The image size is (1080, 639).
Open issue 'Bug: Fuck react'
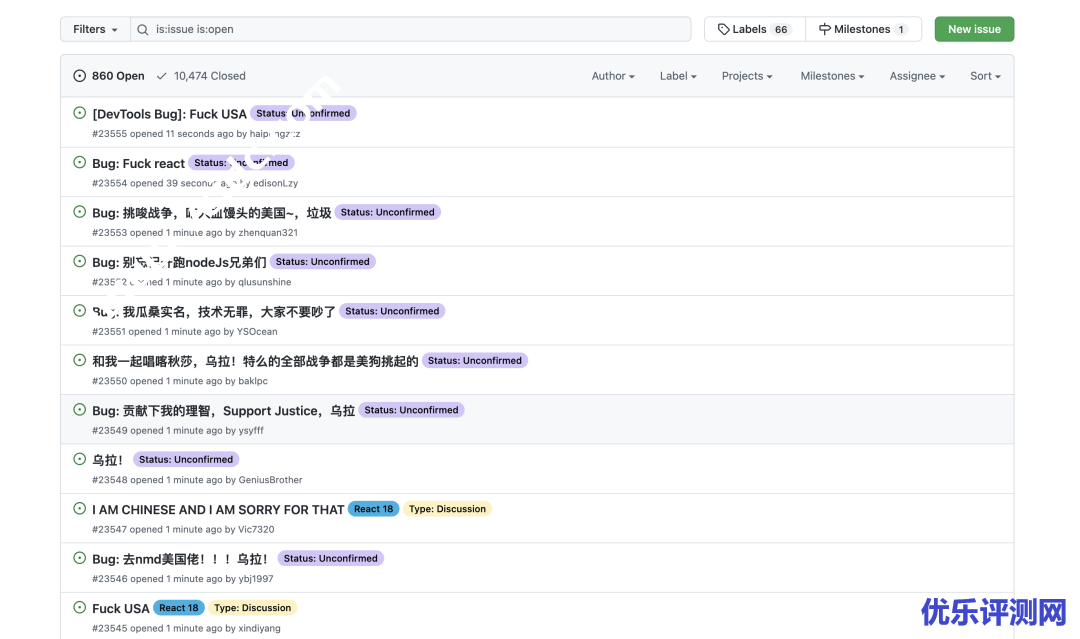[138, 163]
